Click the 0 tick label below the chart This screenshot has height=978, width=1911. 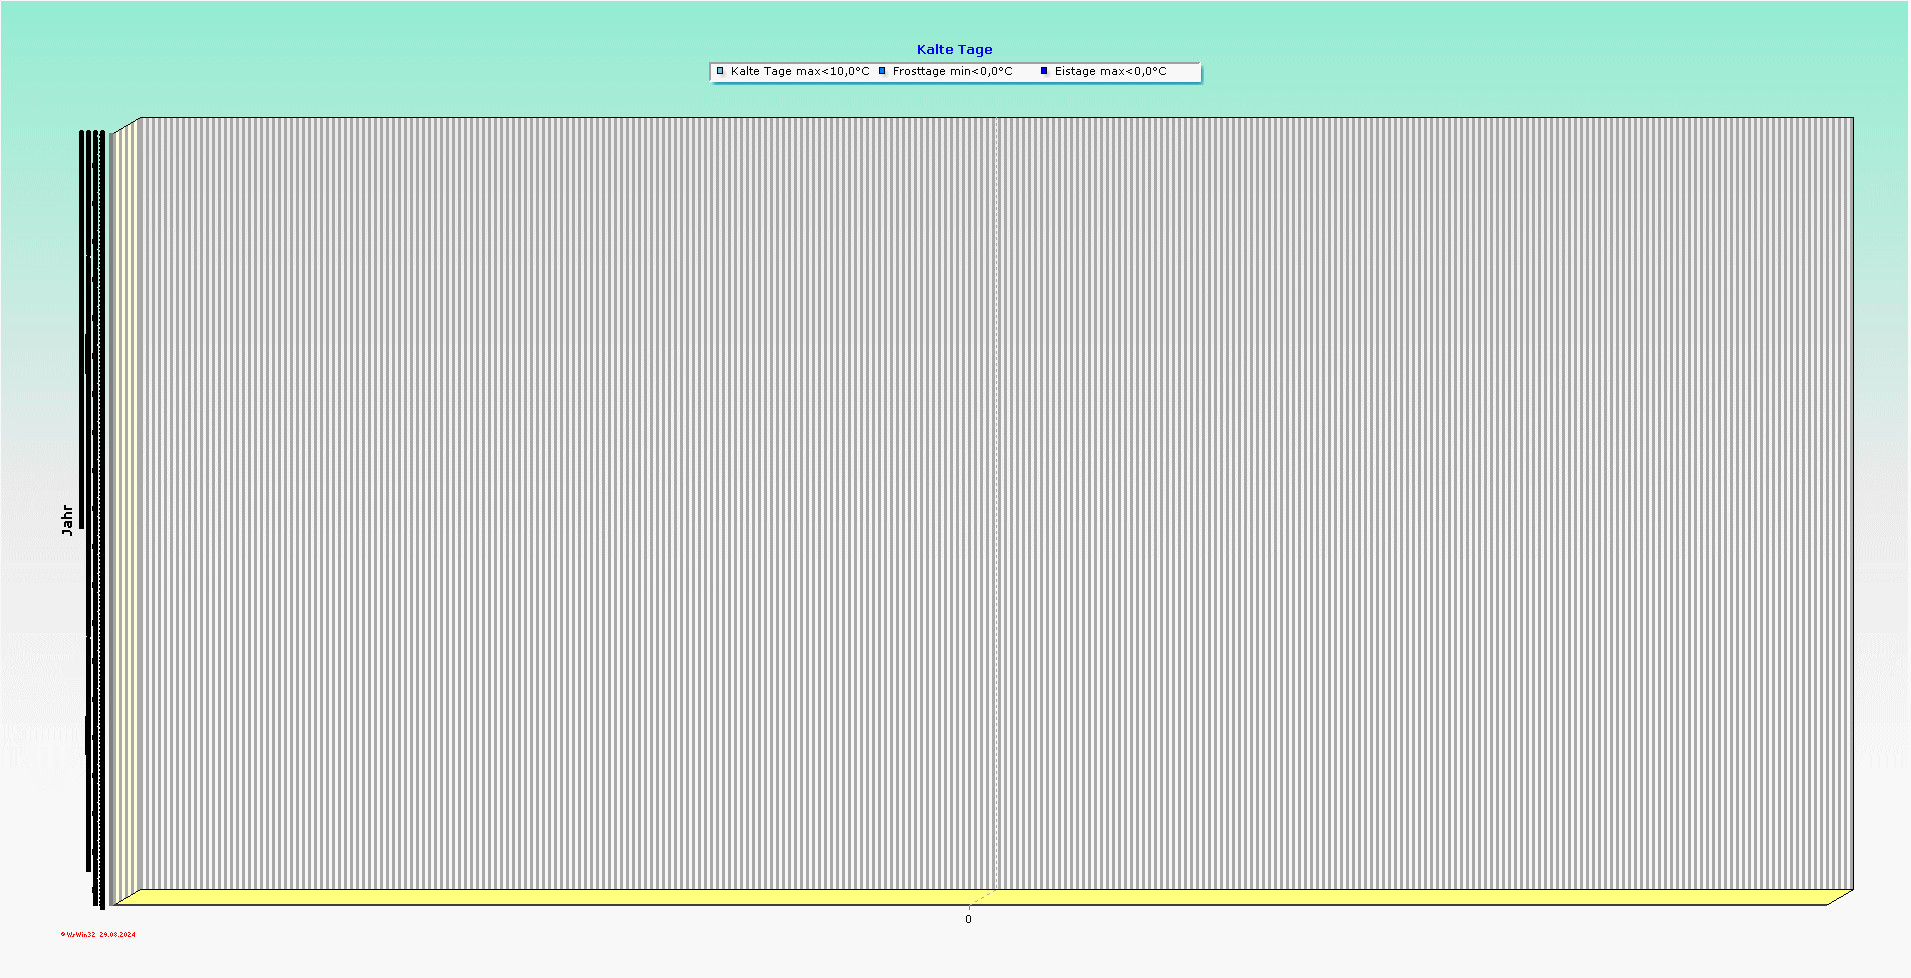coord(968,917)
